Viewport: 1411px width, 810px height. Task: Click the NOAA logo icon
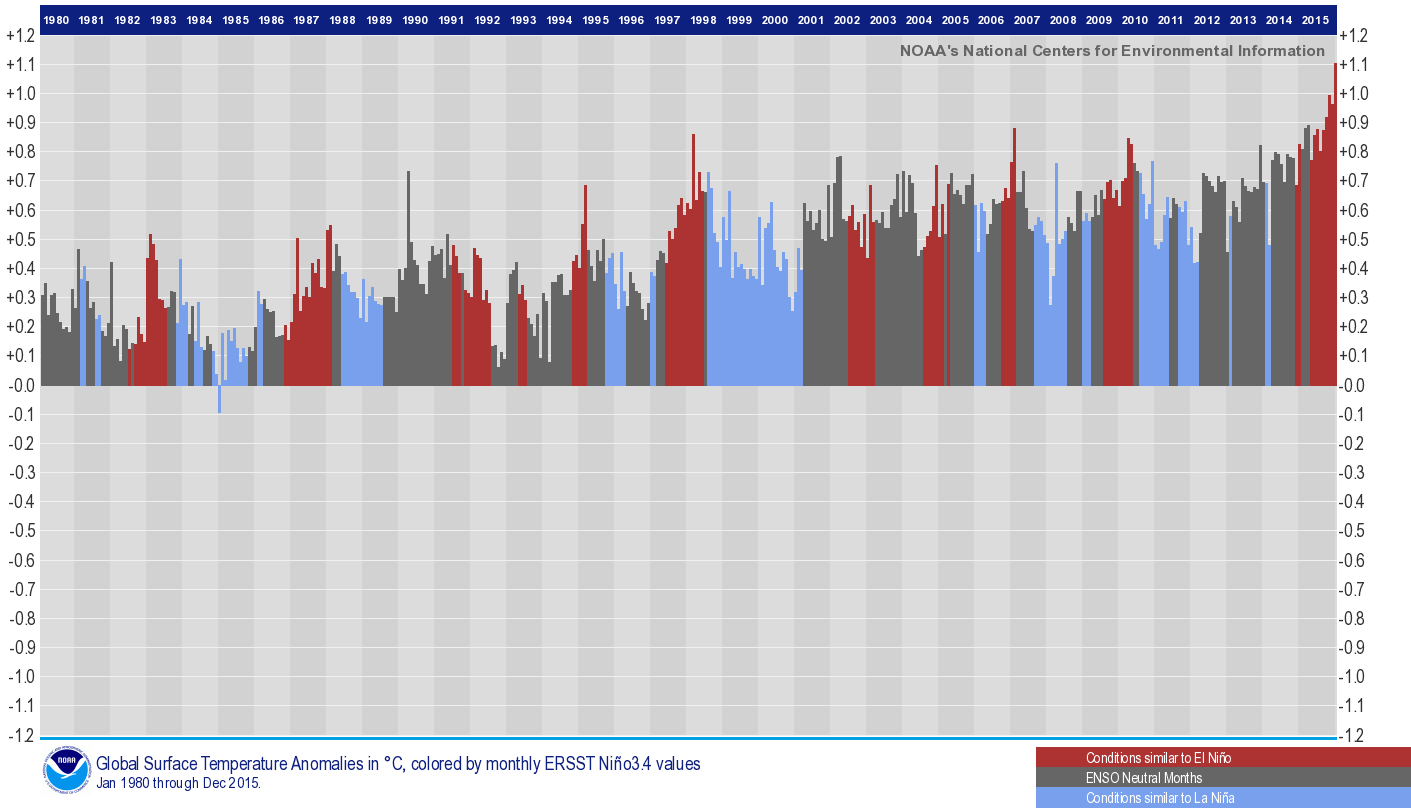tap(66, 770)
